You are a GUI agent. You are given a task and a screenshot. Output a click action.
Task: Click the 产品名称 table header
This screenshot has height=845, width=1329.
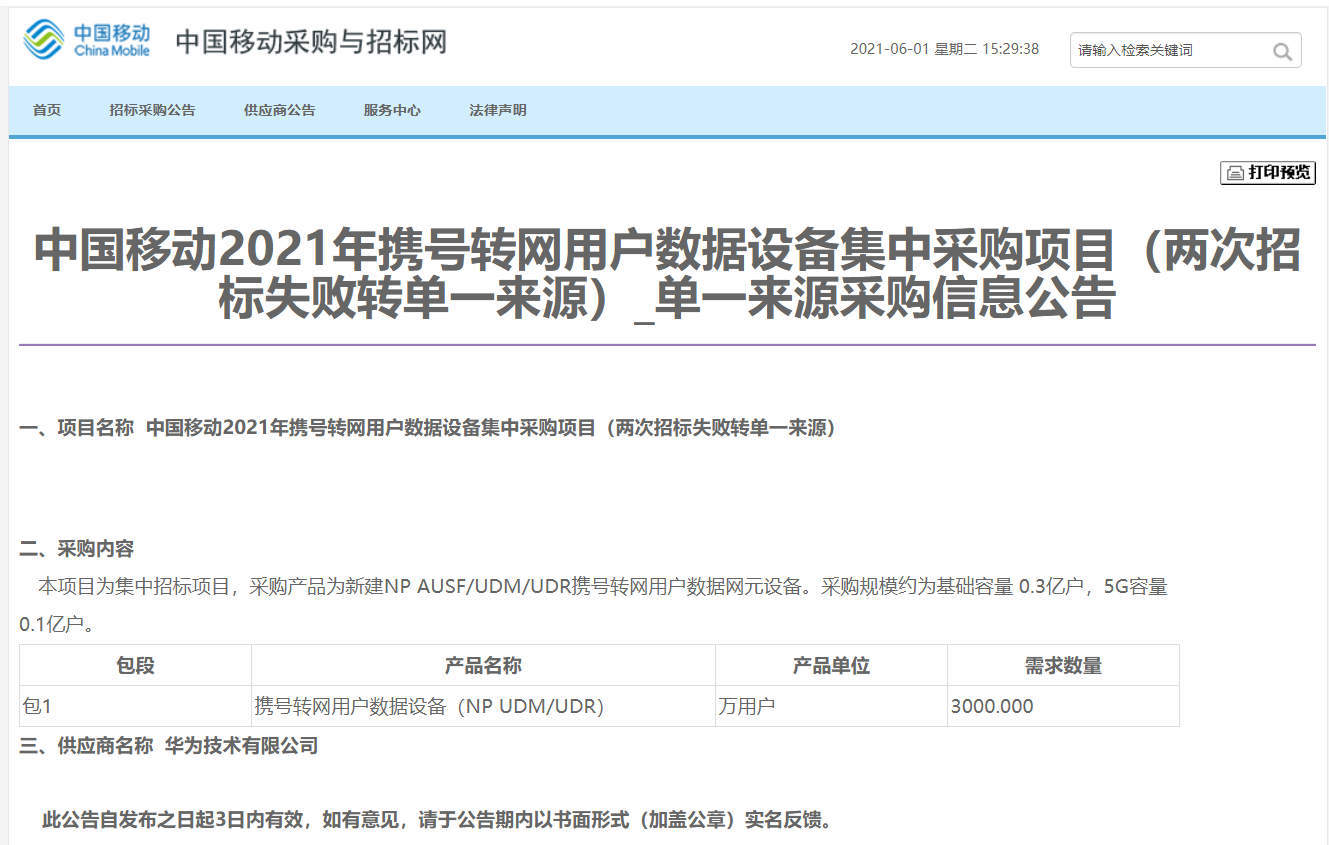click(484, 666)
